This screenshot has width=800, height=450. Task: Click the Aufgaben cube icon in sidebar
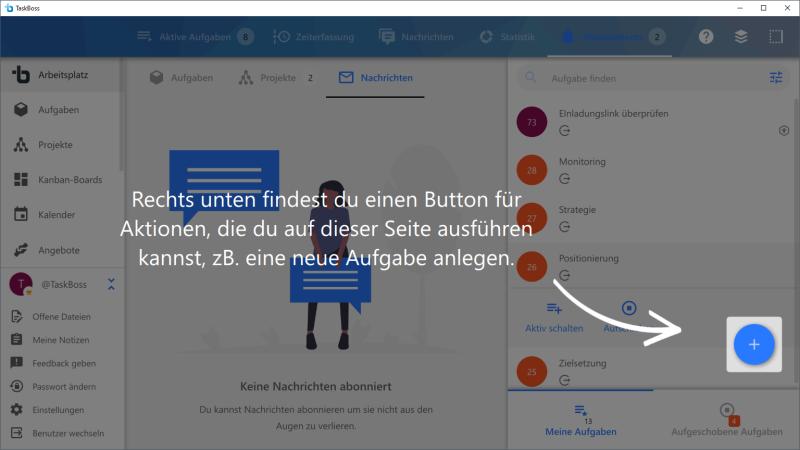tap(21, 110)
